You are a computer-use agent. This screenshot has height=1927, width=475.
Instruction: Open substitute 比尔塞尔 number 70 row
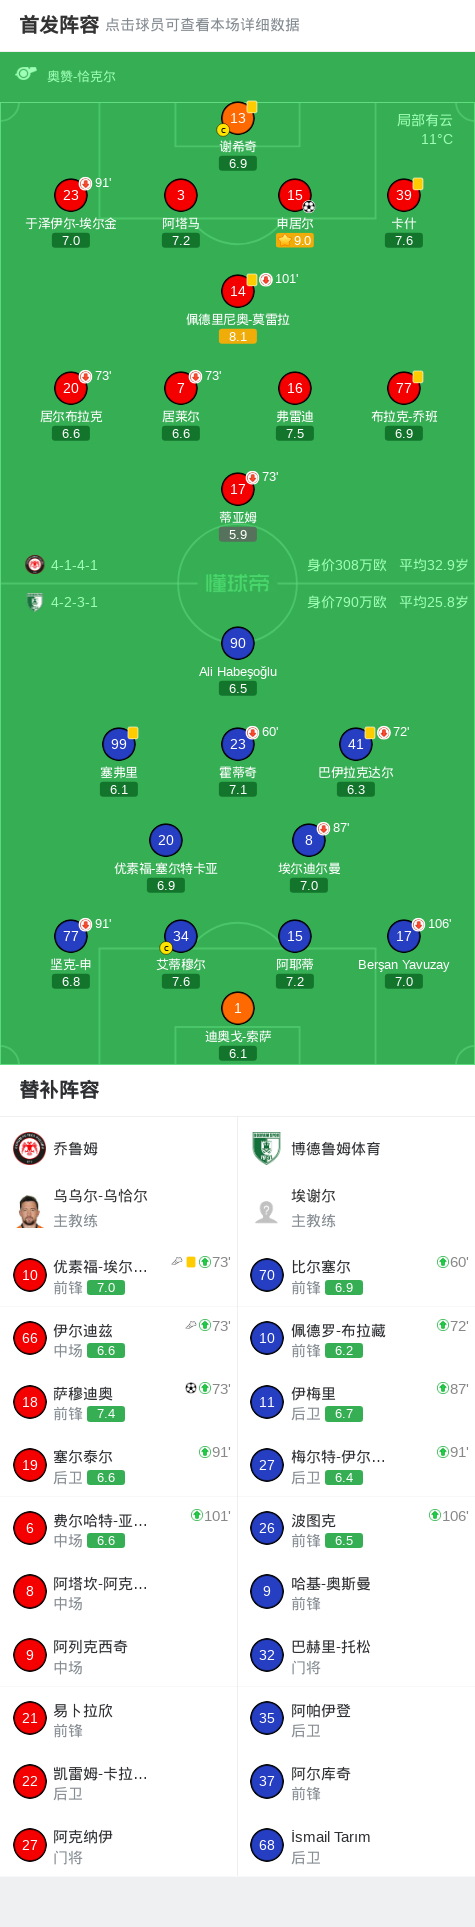tap(356, 1275)
